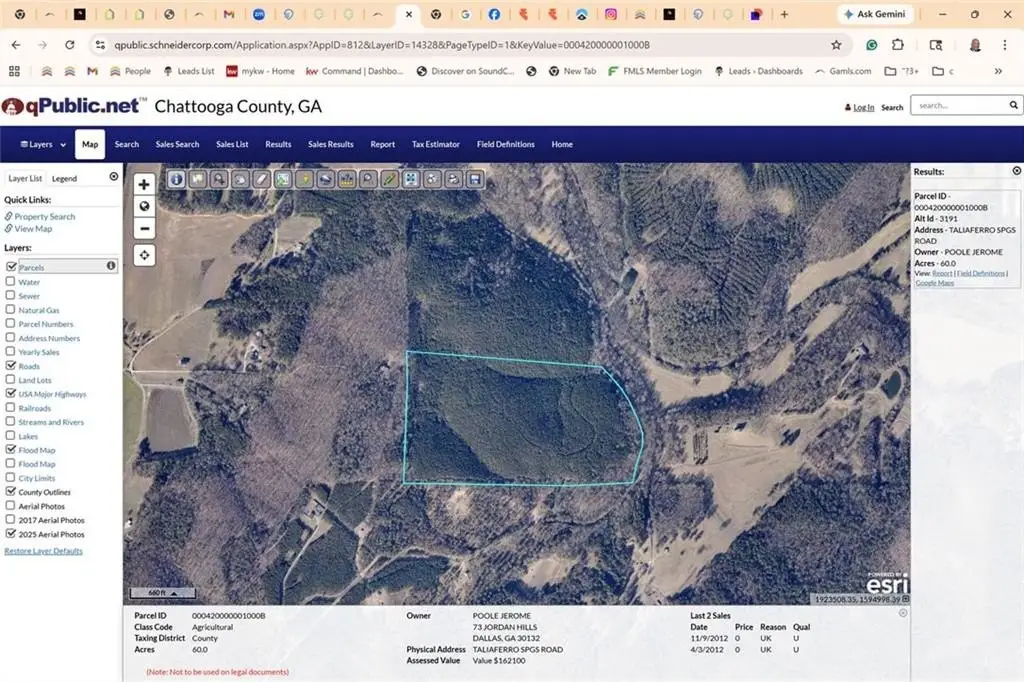Click the map zoom out minus button
Viewport: 1024px width, 682px height.
coord(144,228)
